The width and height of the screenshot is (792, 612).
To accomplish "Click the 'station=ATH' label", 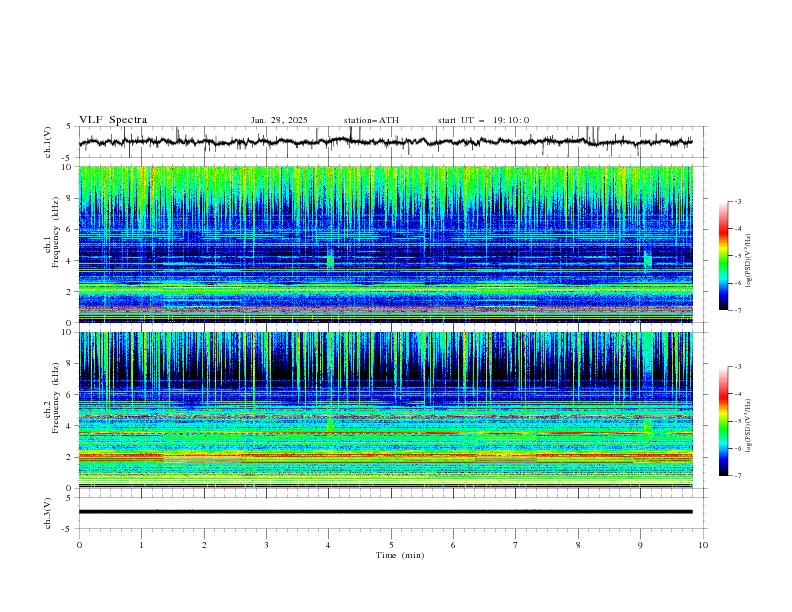I will point(371,120).
